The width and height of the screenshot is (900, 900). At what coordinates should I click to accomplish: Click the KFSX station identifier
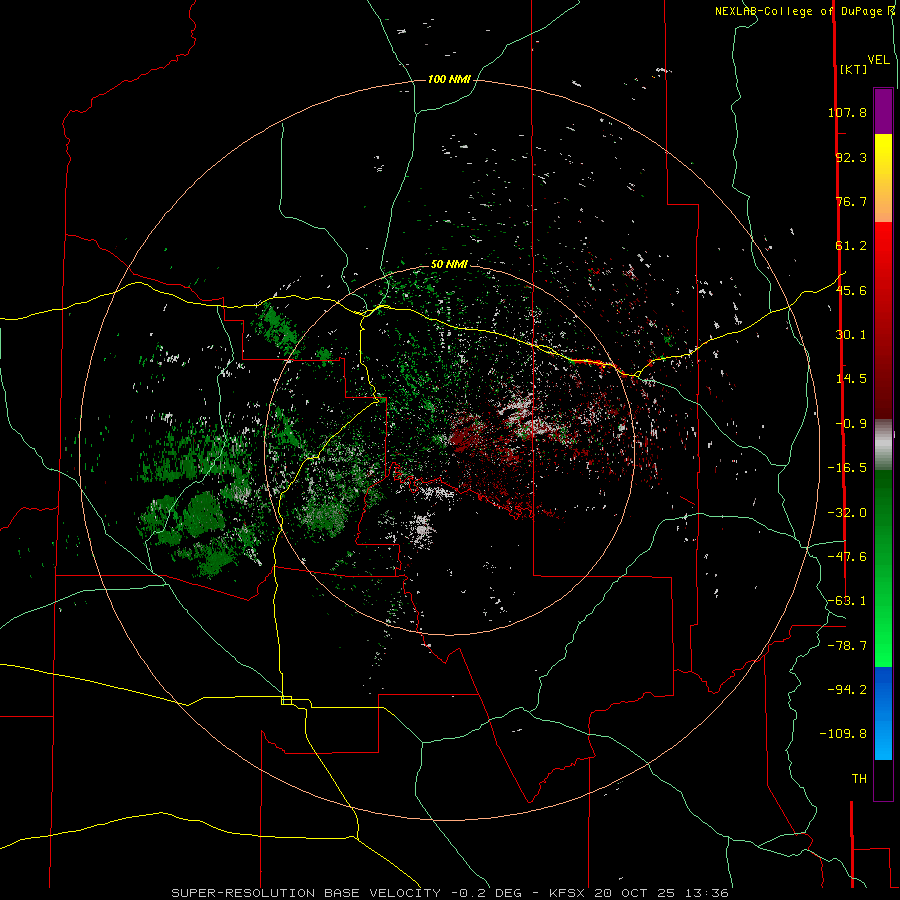point(568,893)
